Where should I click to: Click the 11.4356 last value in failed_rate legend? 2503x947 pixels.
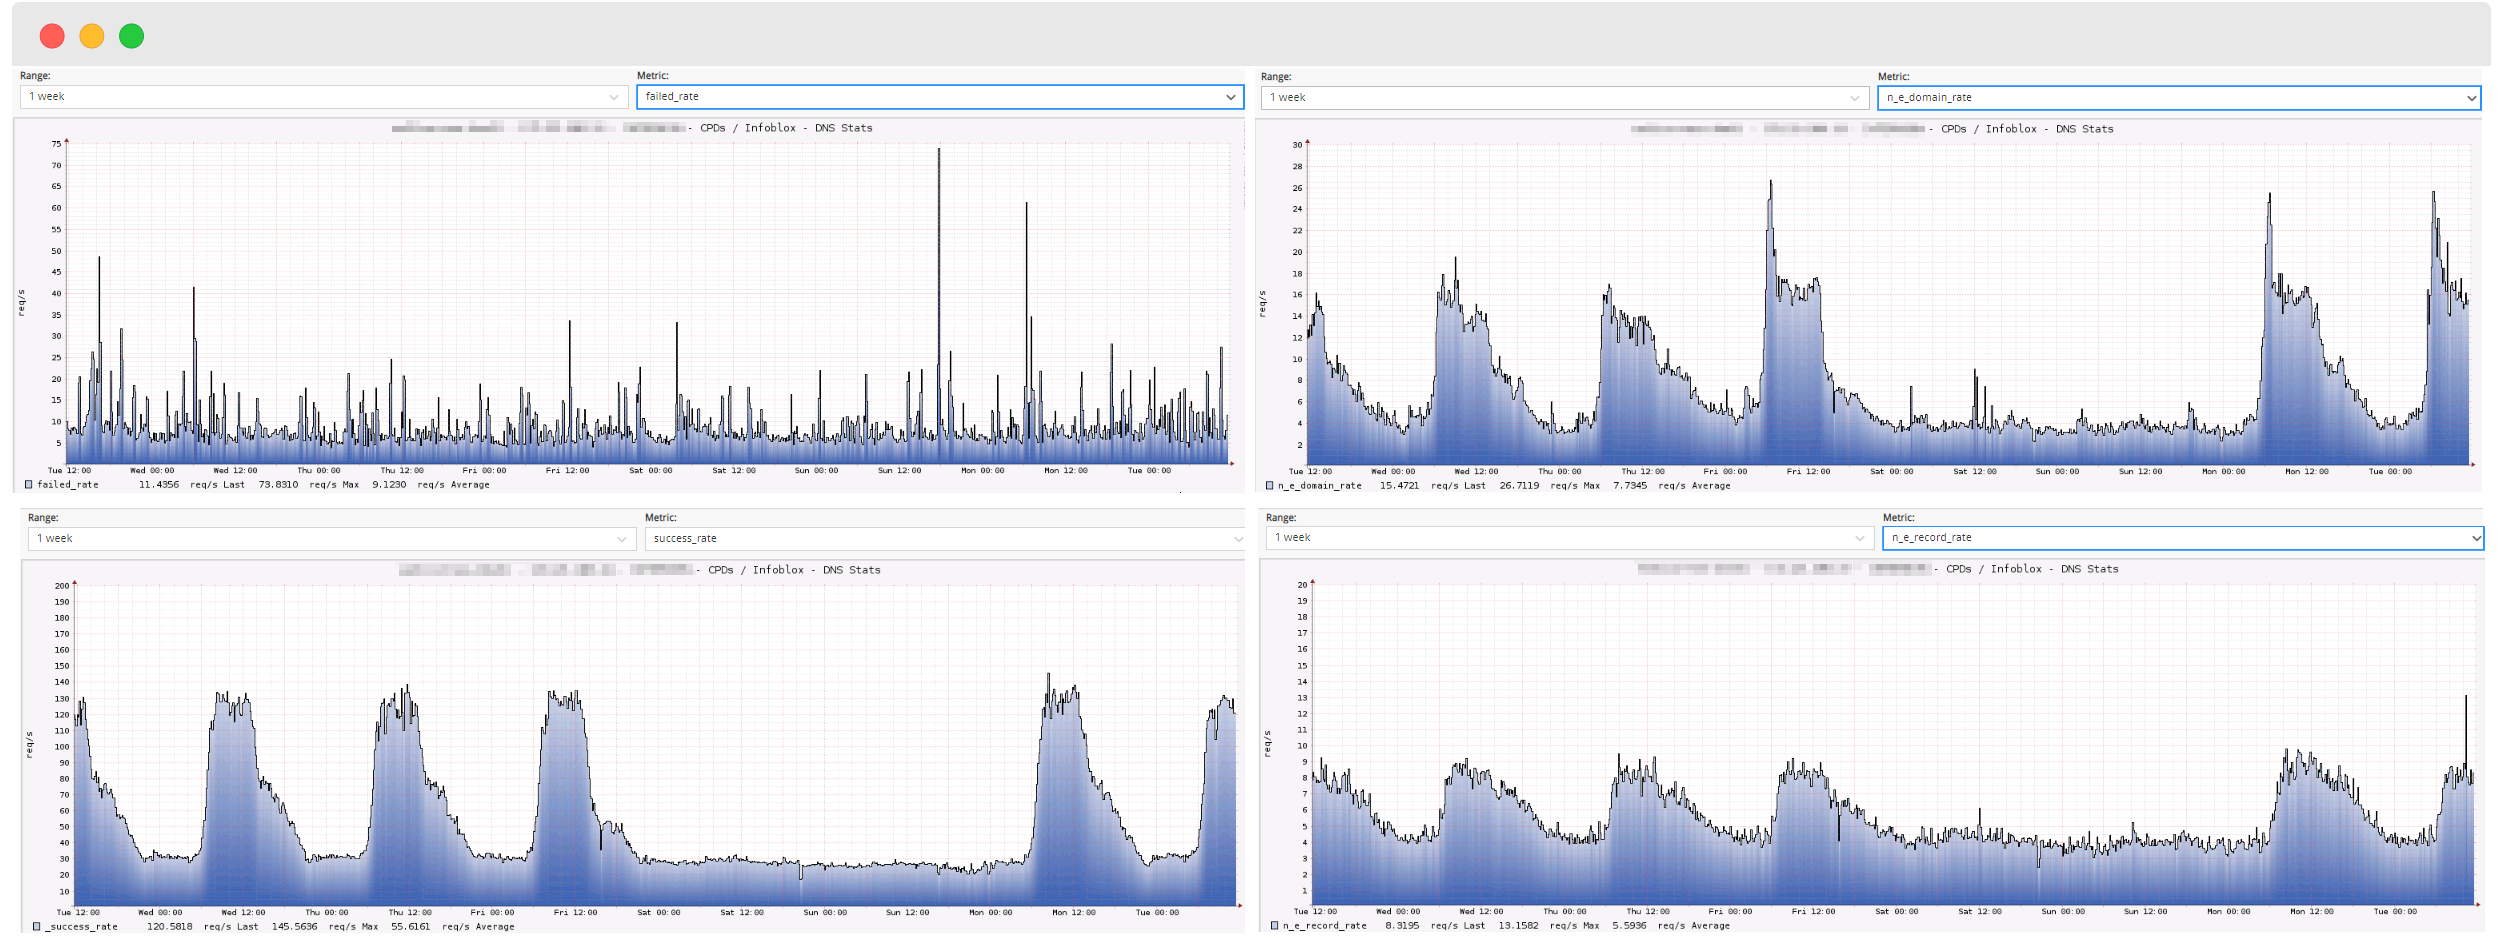(x=159, y=485)
